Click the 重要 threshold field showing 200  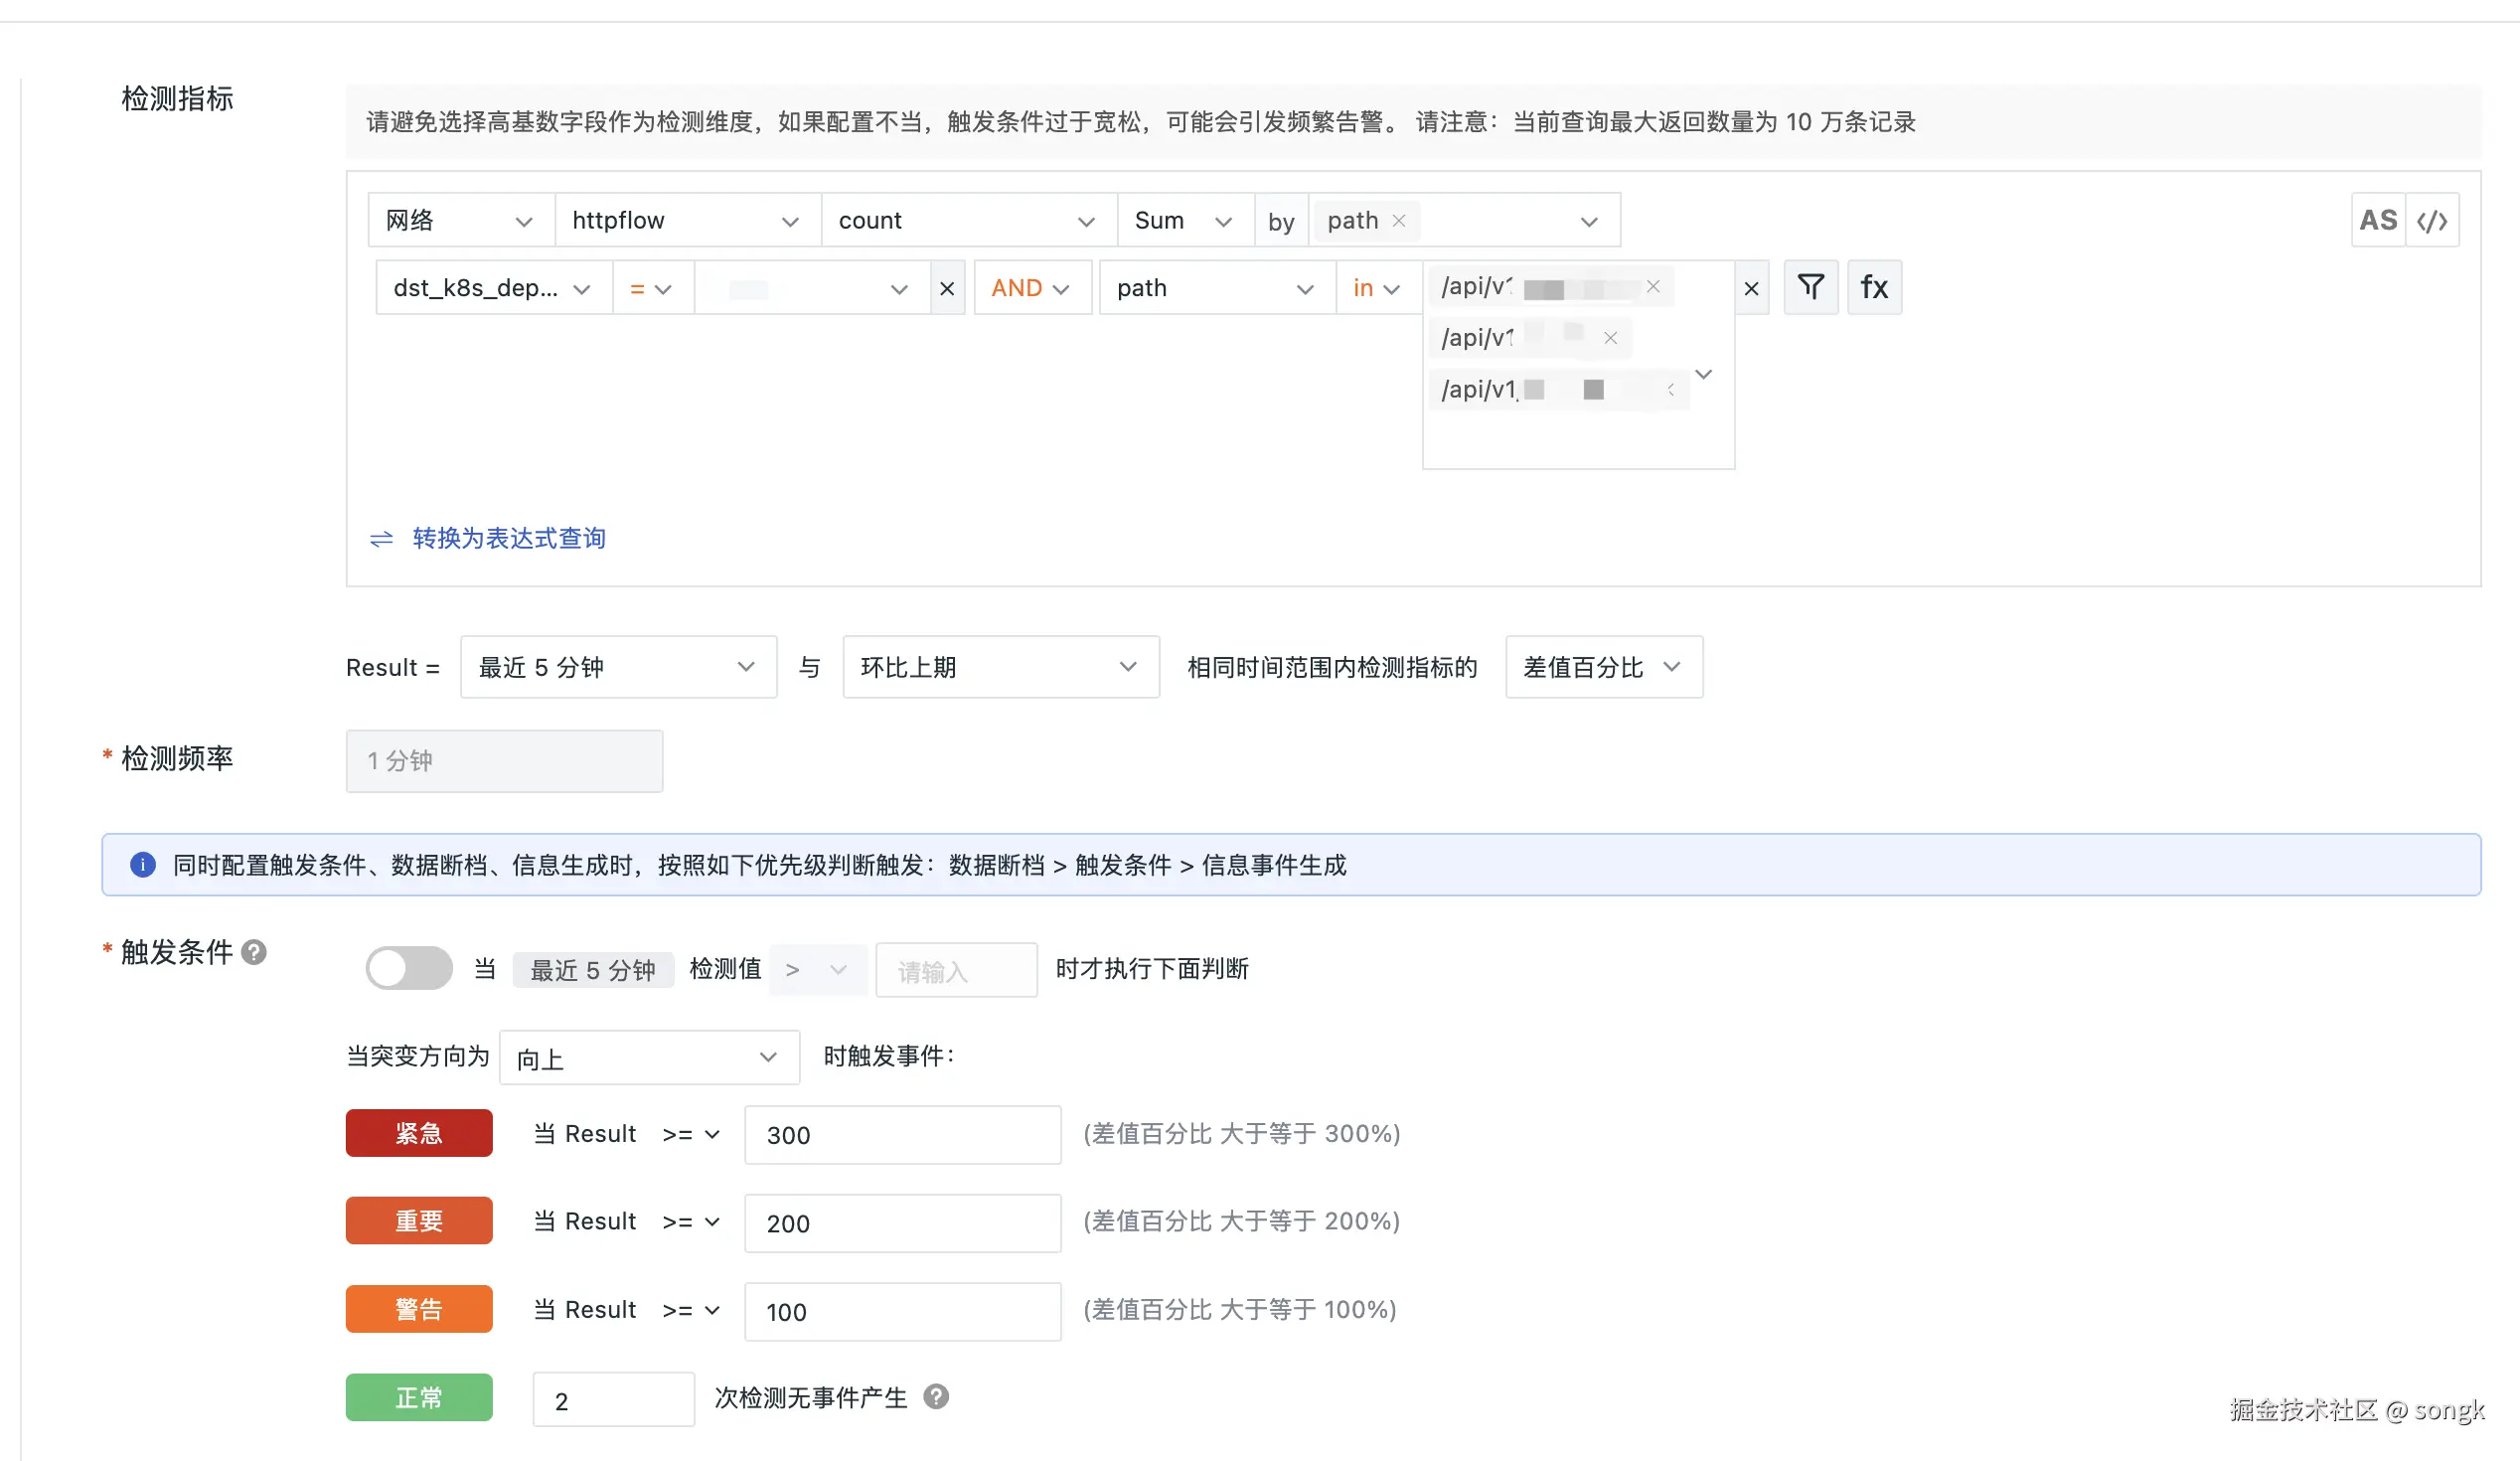pos(901,1222)
